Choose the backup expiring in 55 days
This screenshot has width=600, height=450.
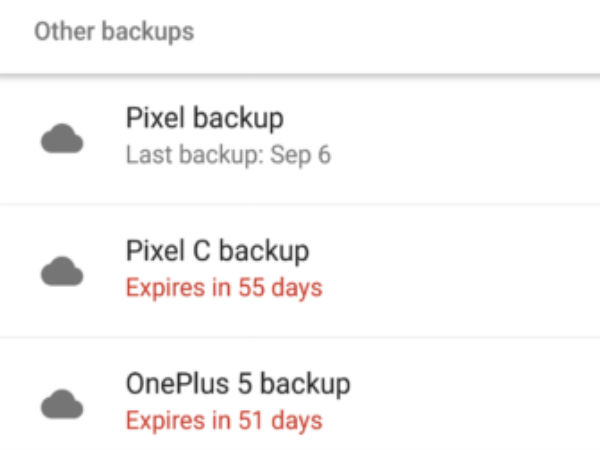click(x=300, y=271)
